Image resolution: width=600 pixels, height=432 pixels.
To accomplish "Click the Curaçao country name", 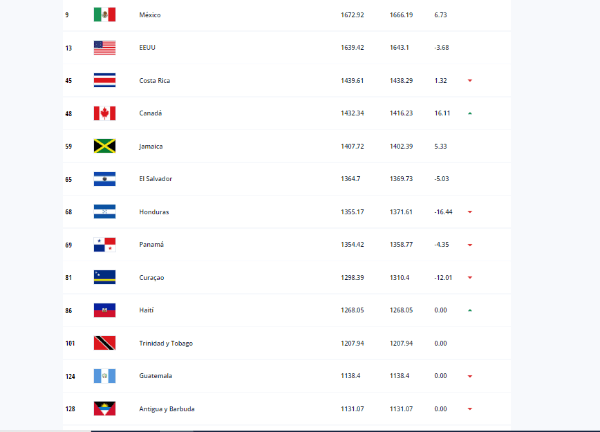I will tap(153, 278).
